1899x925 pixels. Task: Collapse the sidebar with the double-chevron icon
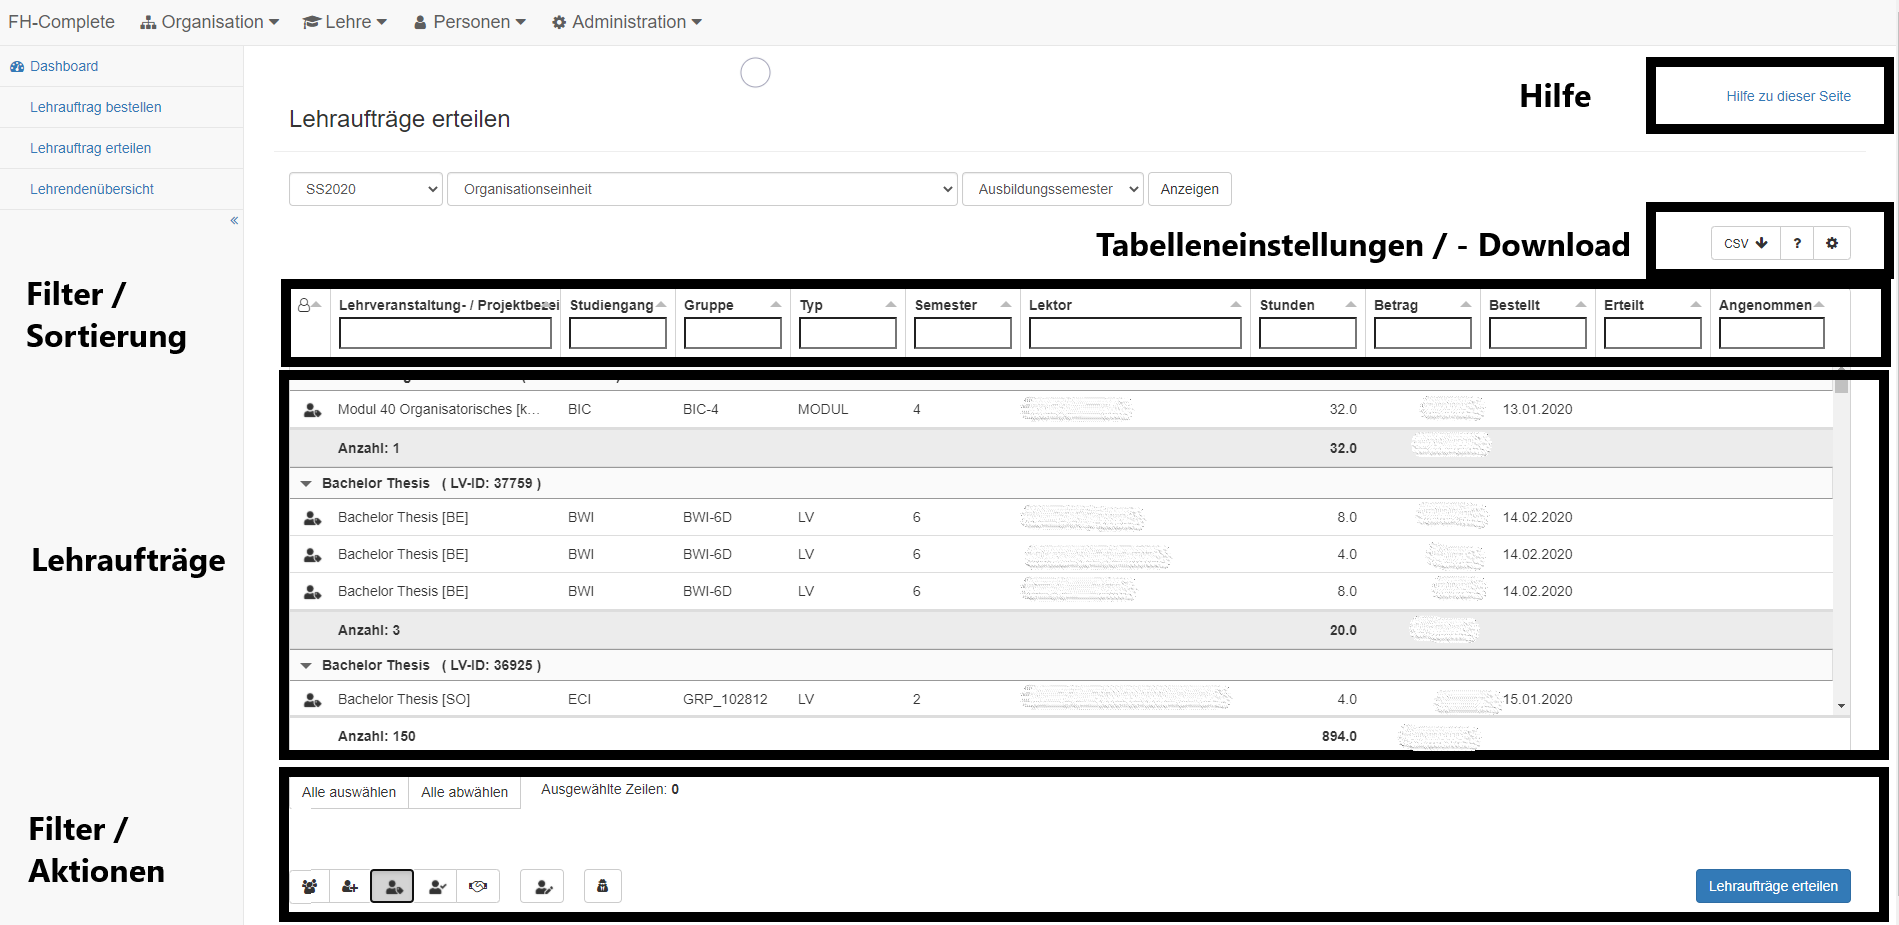click(234, 220)
